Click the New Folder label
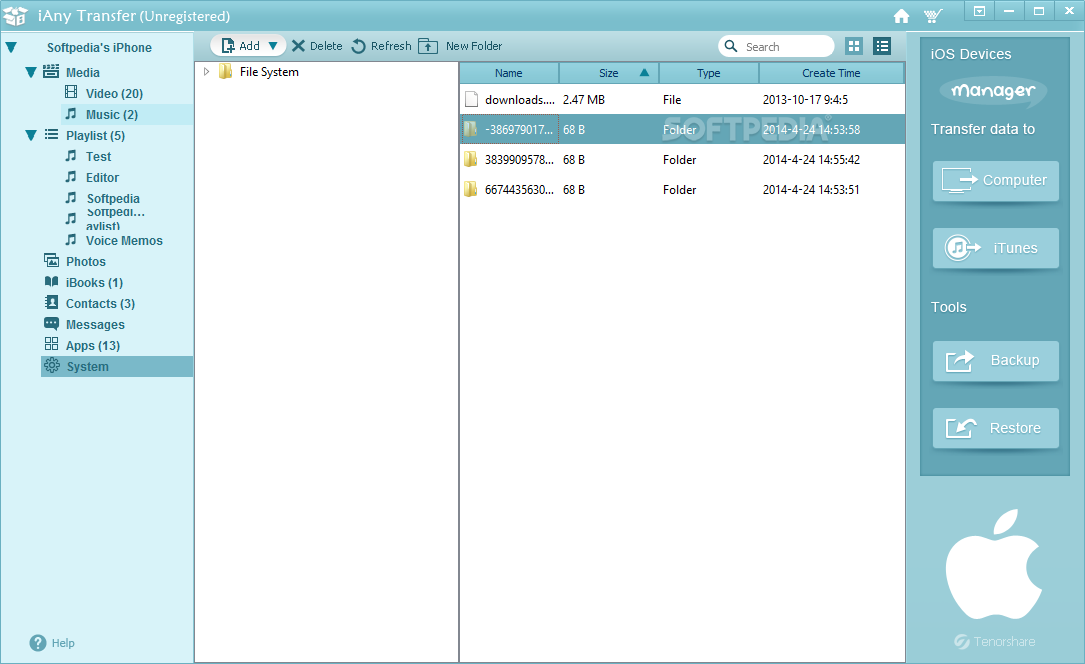The width and height of the screenshot is (1085, 664). 474,46
